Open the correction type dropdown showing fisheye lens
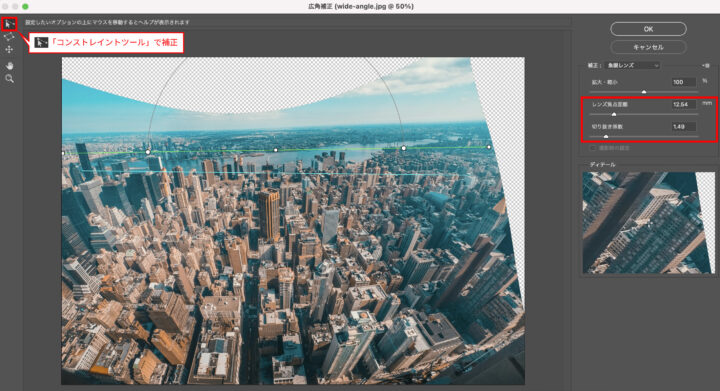 click(x=633, y=66)
